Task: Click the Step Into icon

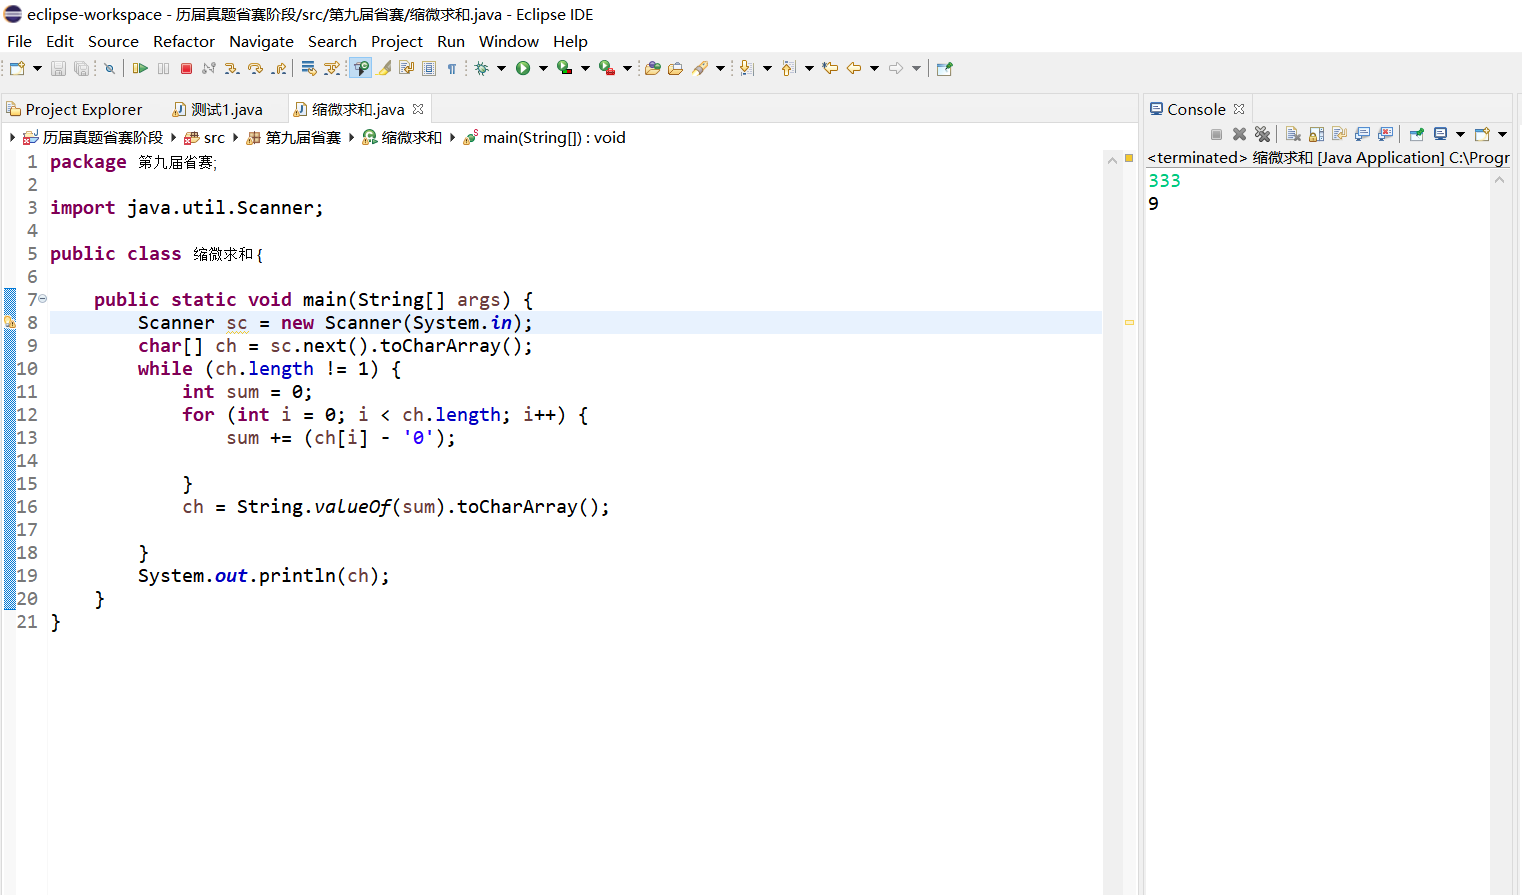Action: click(x=232, y=68)
